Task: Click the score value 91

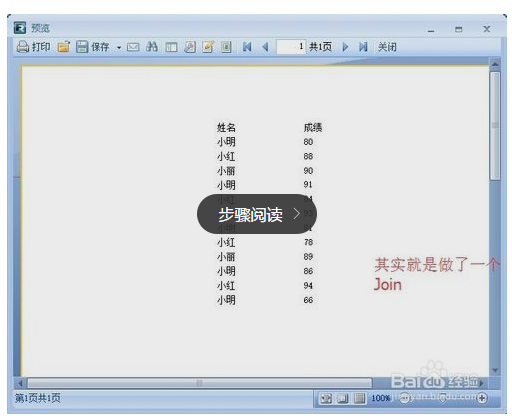Action: point(308,185)
